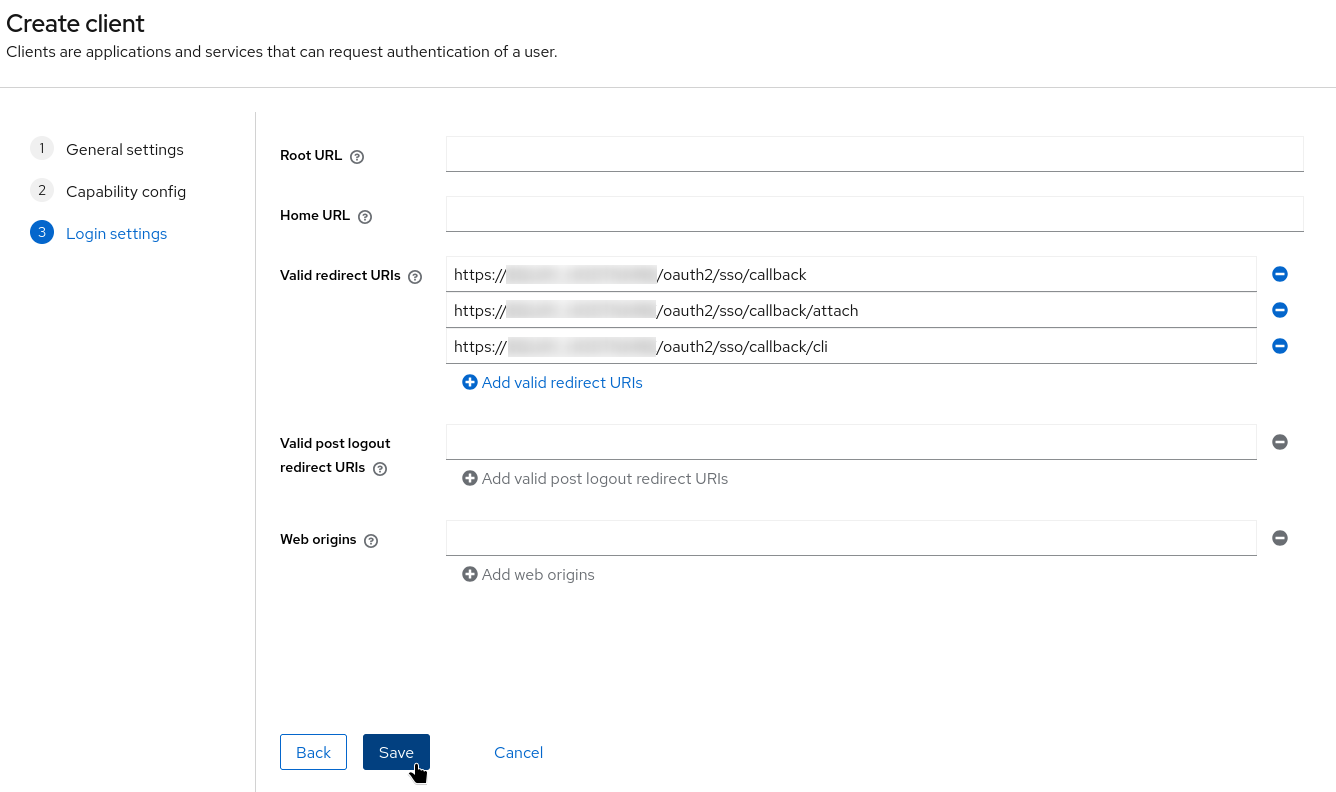Screen dimensions: 1336x792
Task: Cancel client creation
Action: click(518, 752)
